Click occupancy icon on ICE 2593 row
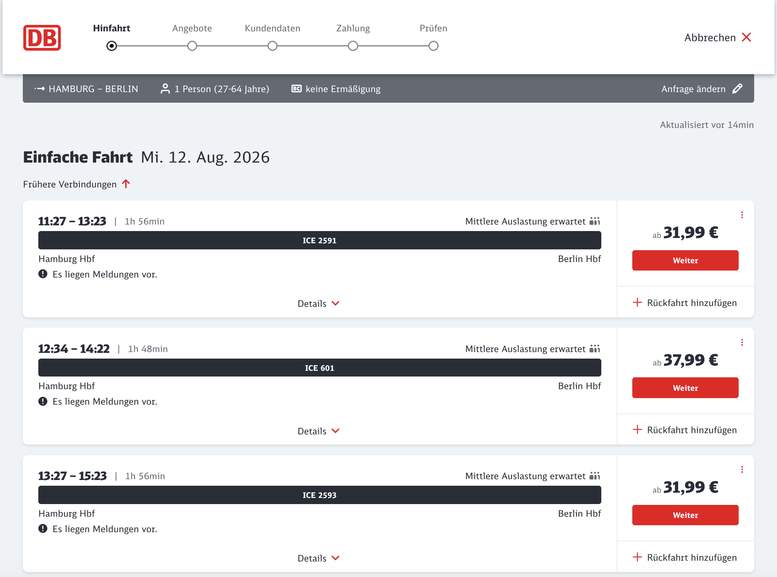 click(x=595, y=476)
